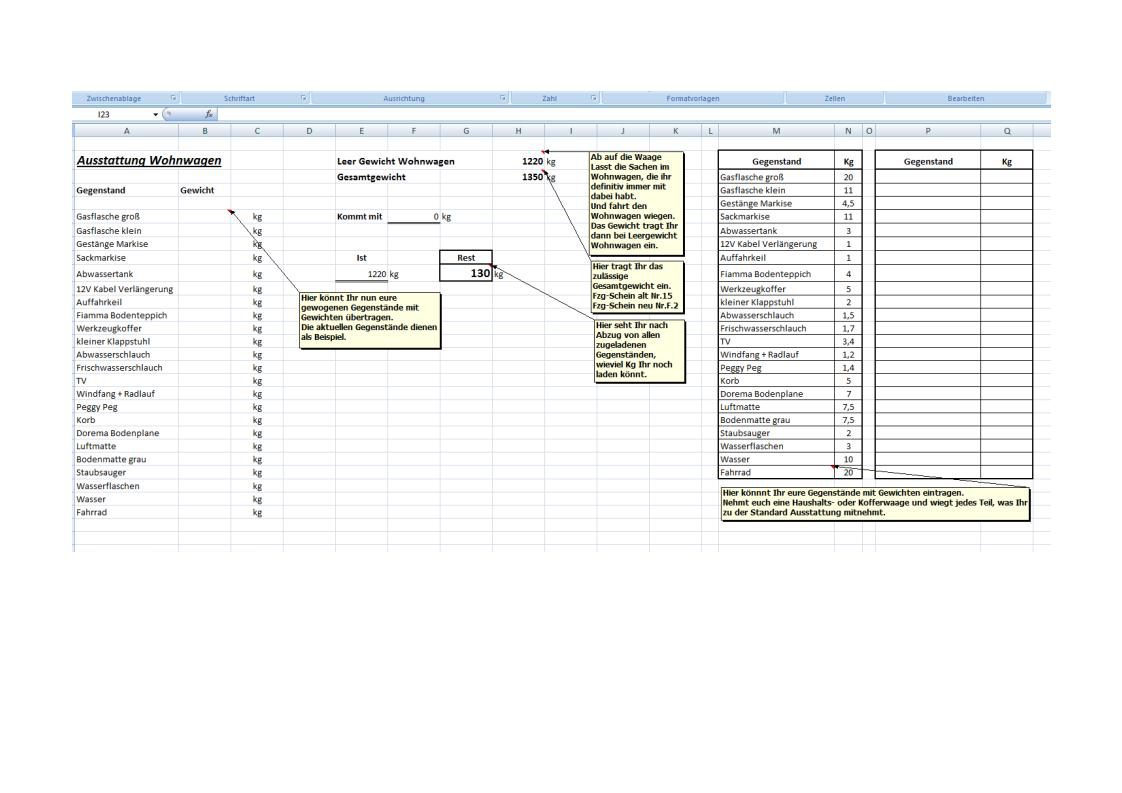The height and width of the screenshot is (793, 1122).
Task: Select the 'Gewicht' header in column B
Action: pyautogui.click(x=197, y=190)
